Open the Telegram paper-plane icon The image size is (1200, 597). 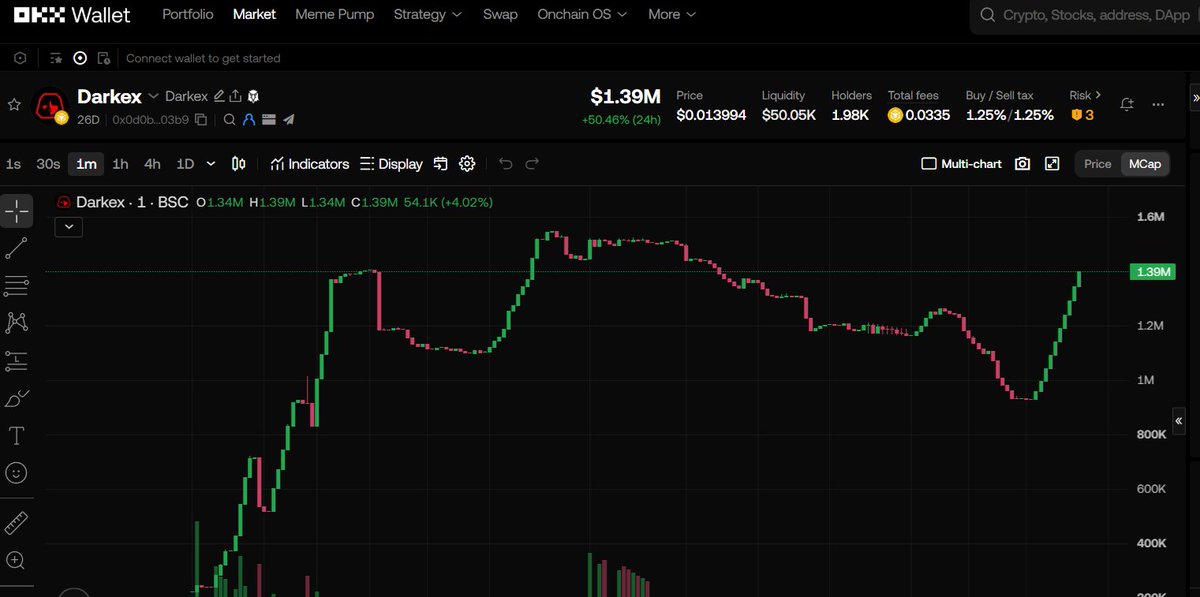click(288, 120)
